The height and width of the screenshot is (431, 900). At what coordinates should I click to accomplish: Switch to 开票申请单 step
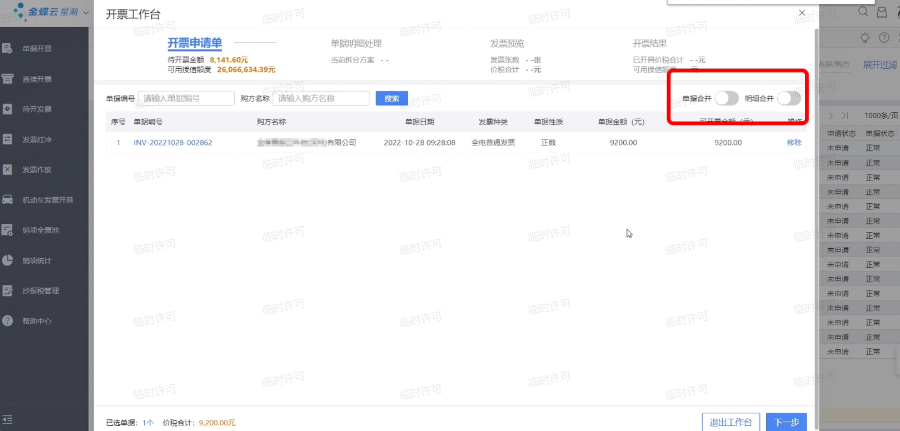195,44
